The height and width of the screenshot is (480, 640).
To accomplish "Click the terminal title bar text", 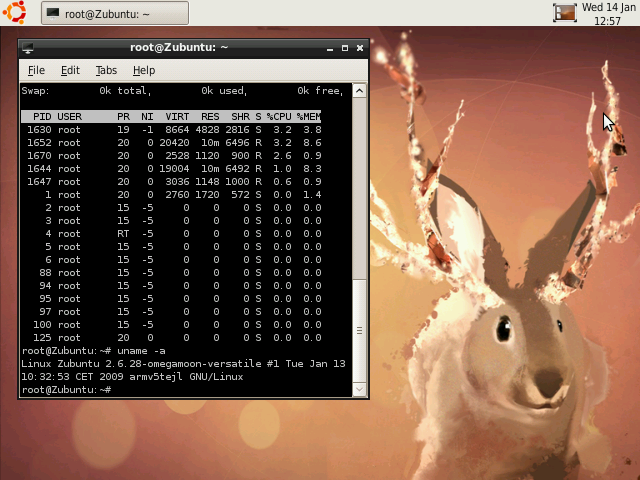I will coord(179,47).
